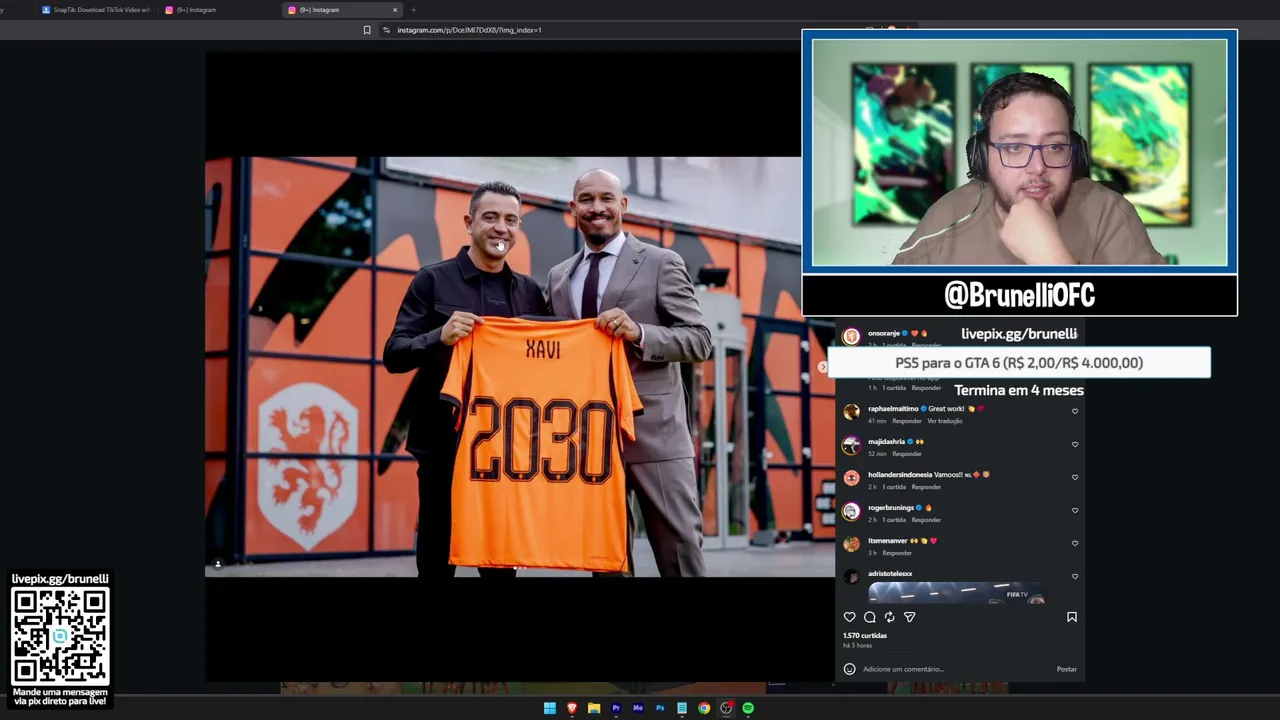Open rogerbrunings's profile avatar
Screen dimensions: 1280x720
pyautogui.click(x=851, y=511)
